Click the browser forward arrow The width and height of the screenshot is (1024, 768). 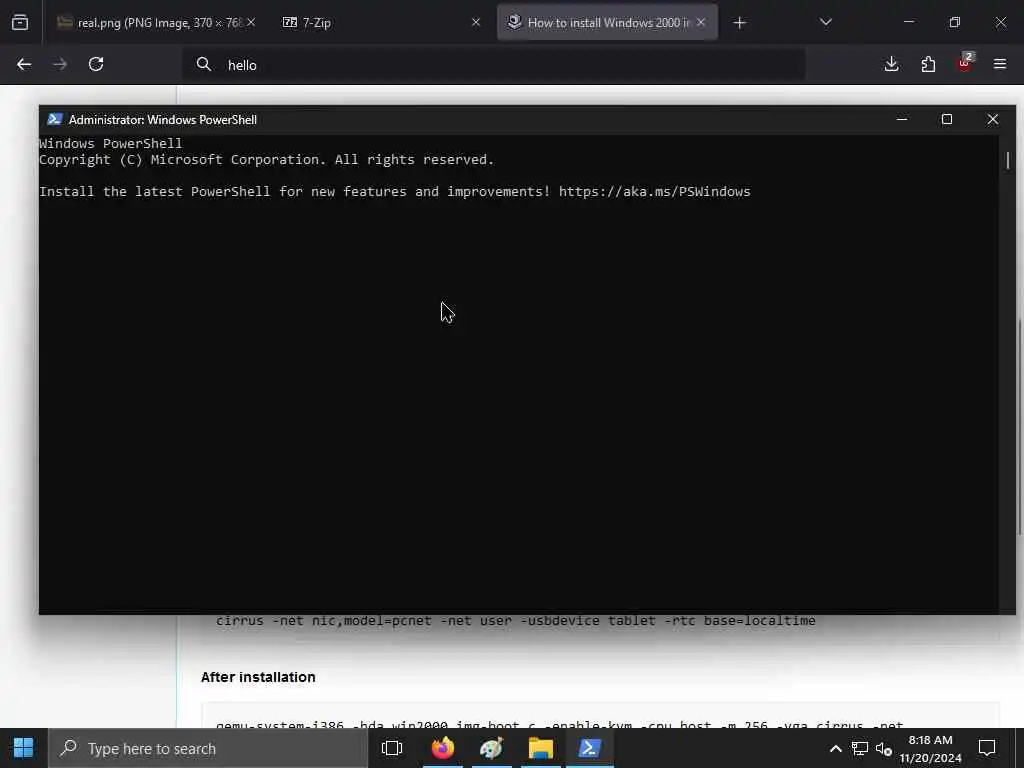click(x=60, y=64)
